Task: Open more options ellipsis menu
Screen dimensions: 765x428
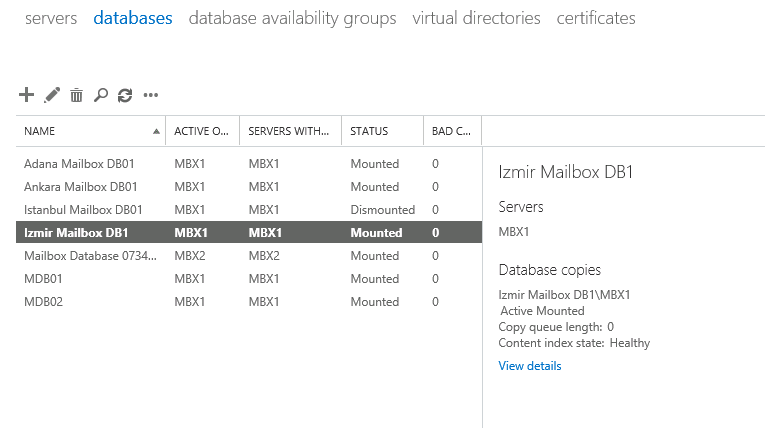Action: point(151,95)
